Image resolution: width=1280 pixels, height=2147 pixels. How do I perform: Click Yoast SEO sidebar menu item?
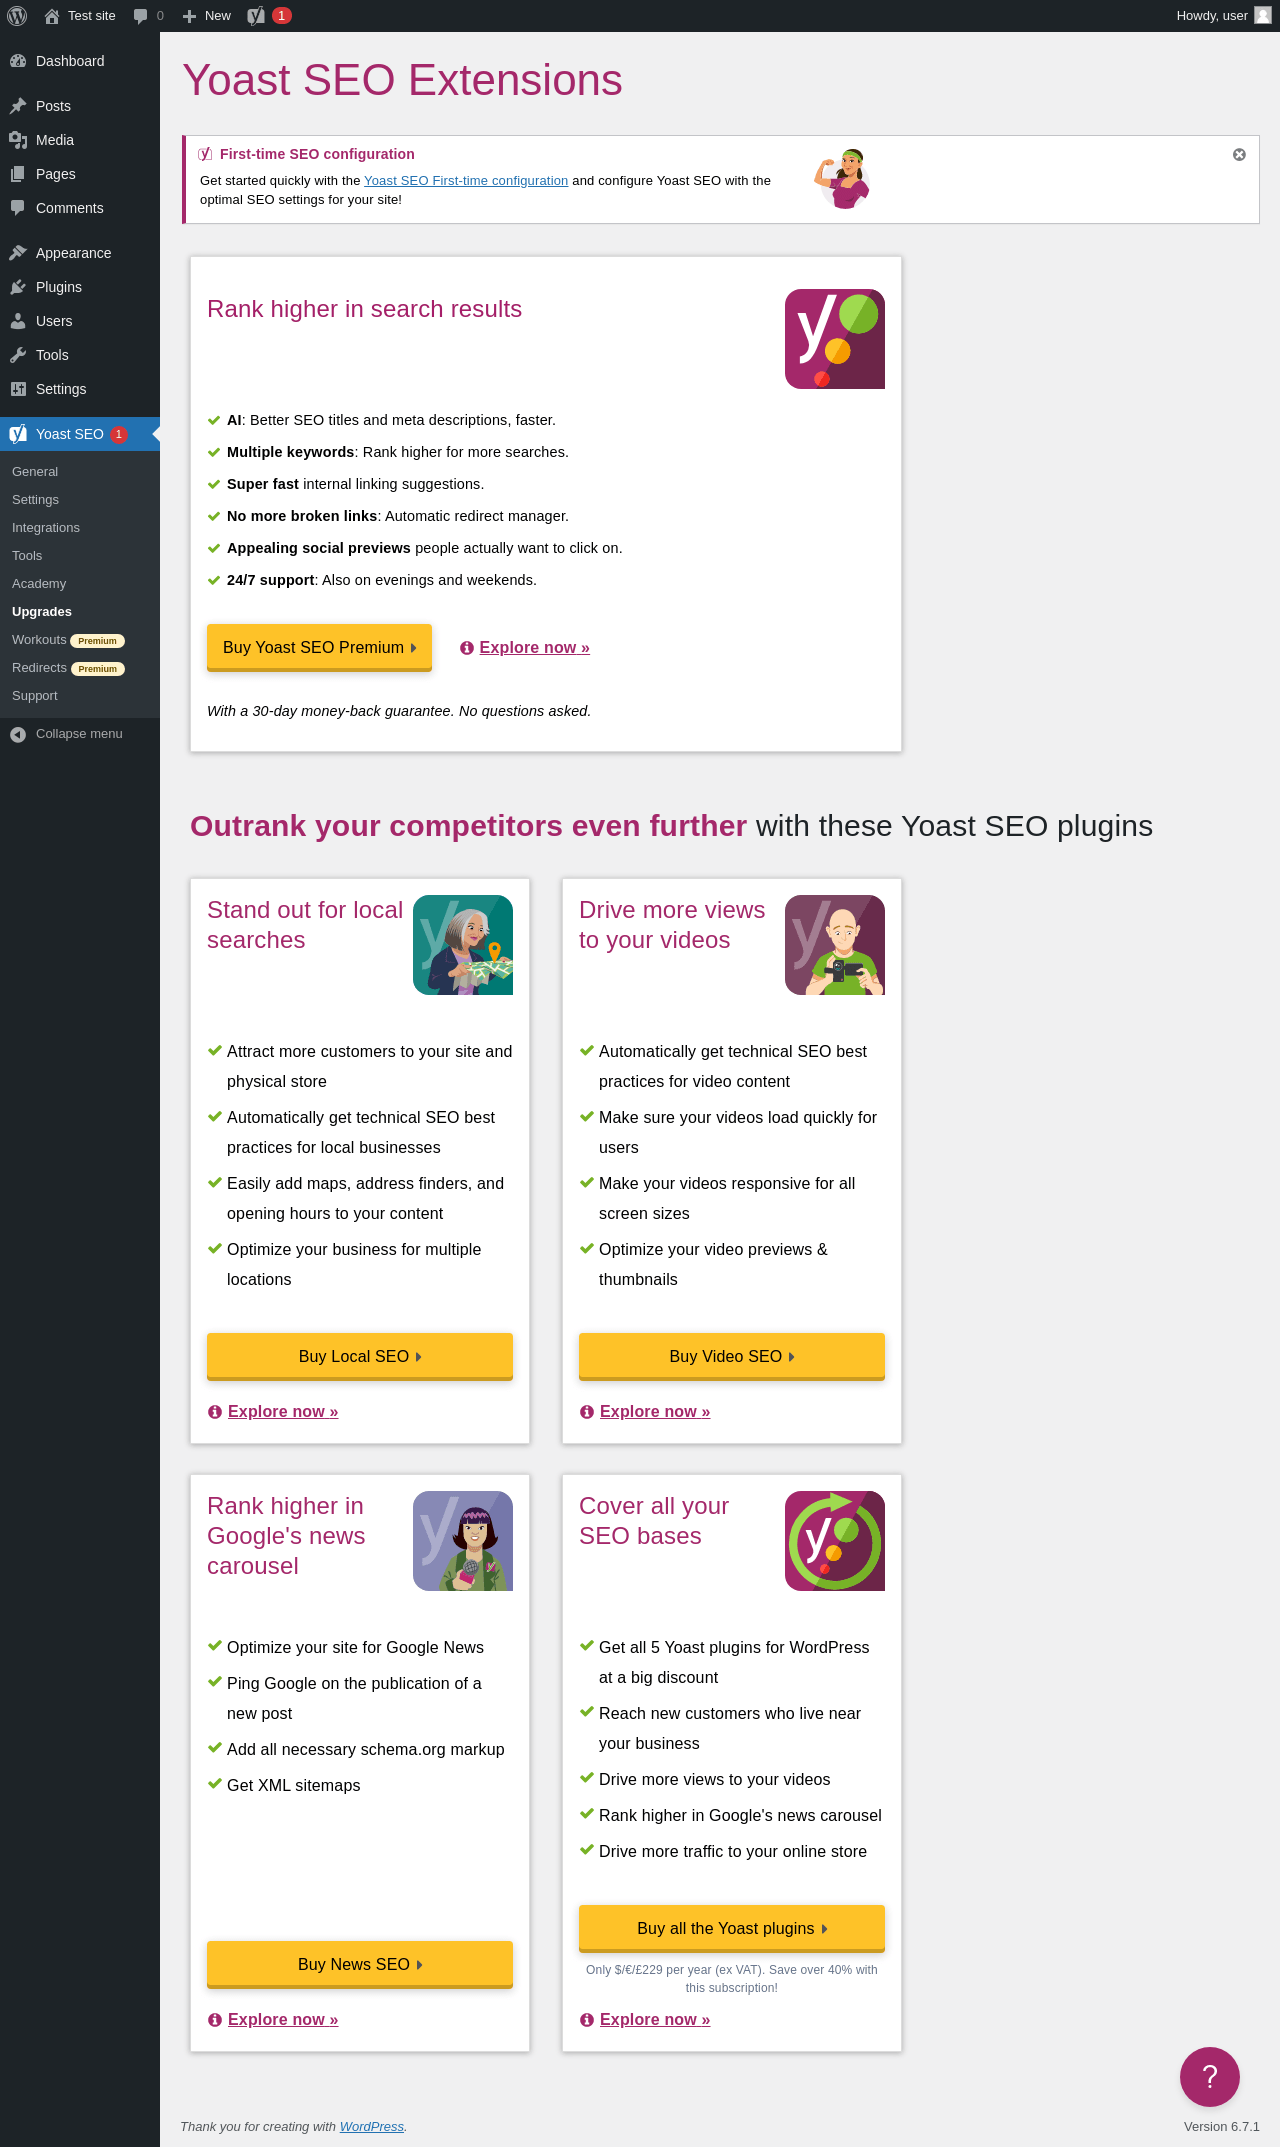pyautogui.click(x=80, y=434)
